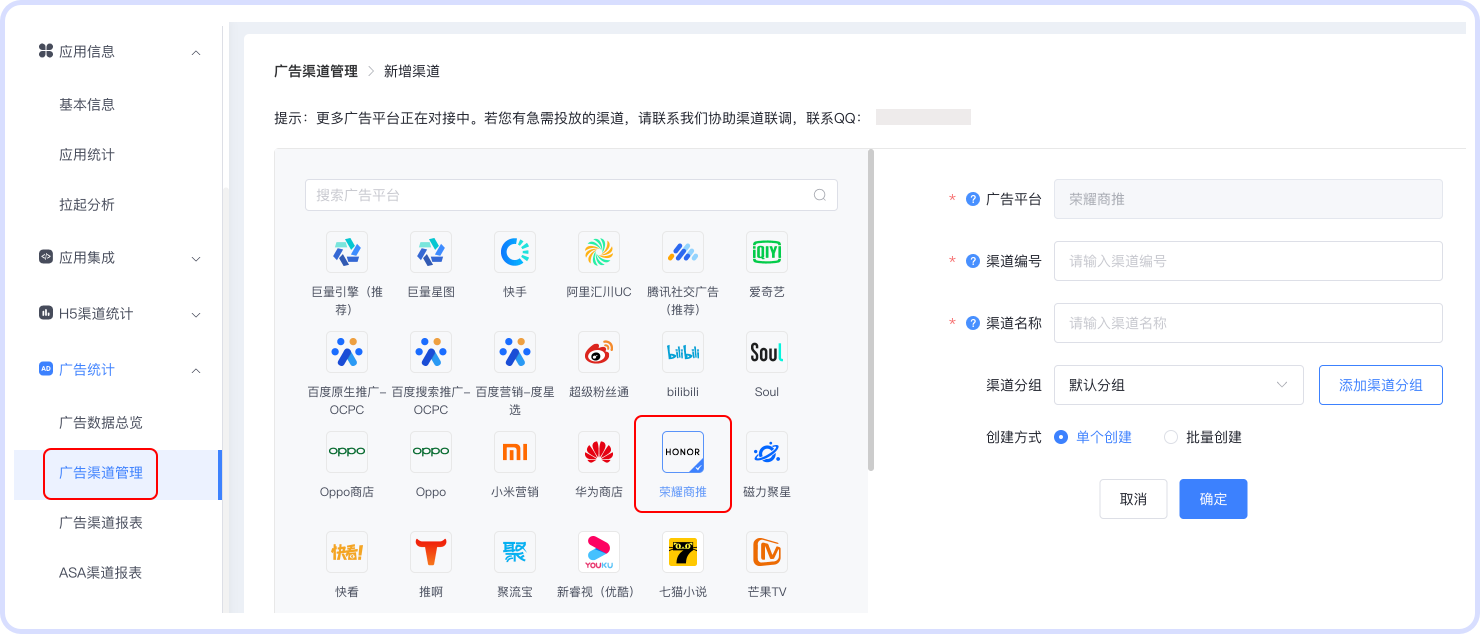Pick the 小米营销 platform icon
The height and width of the screenshot is (634, 1480).
coord(515,452)
